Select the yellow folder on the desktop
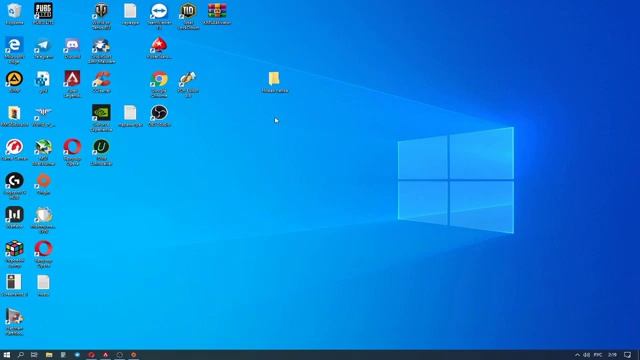The image size is (640, 360). coord(274,79)
